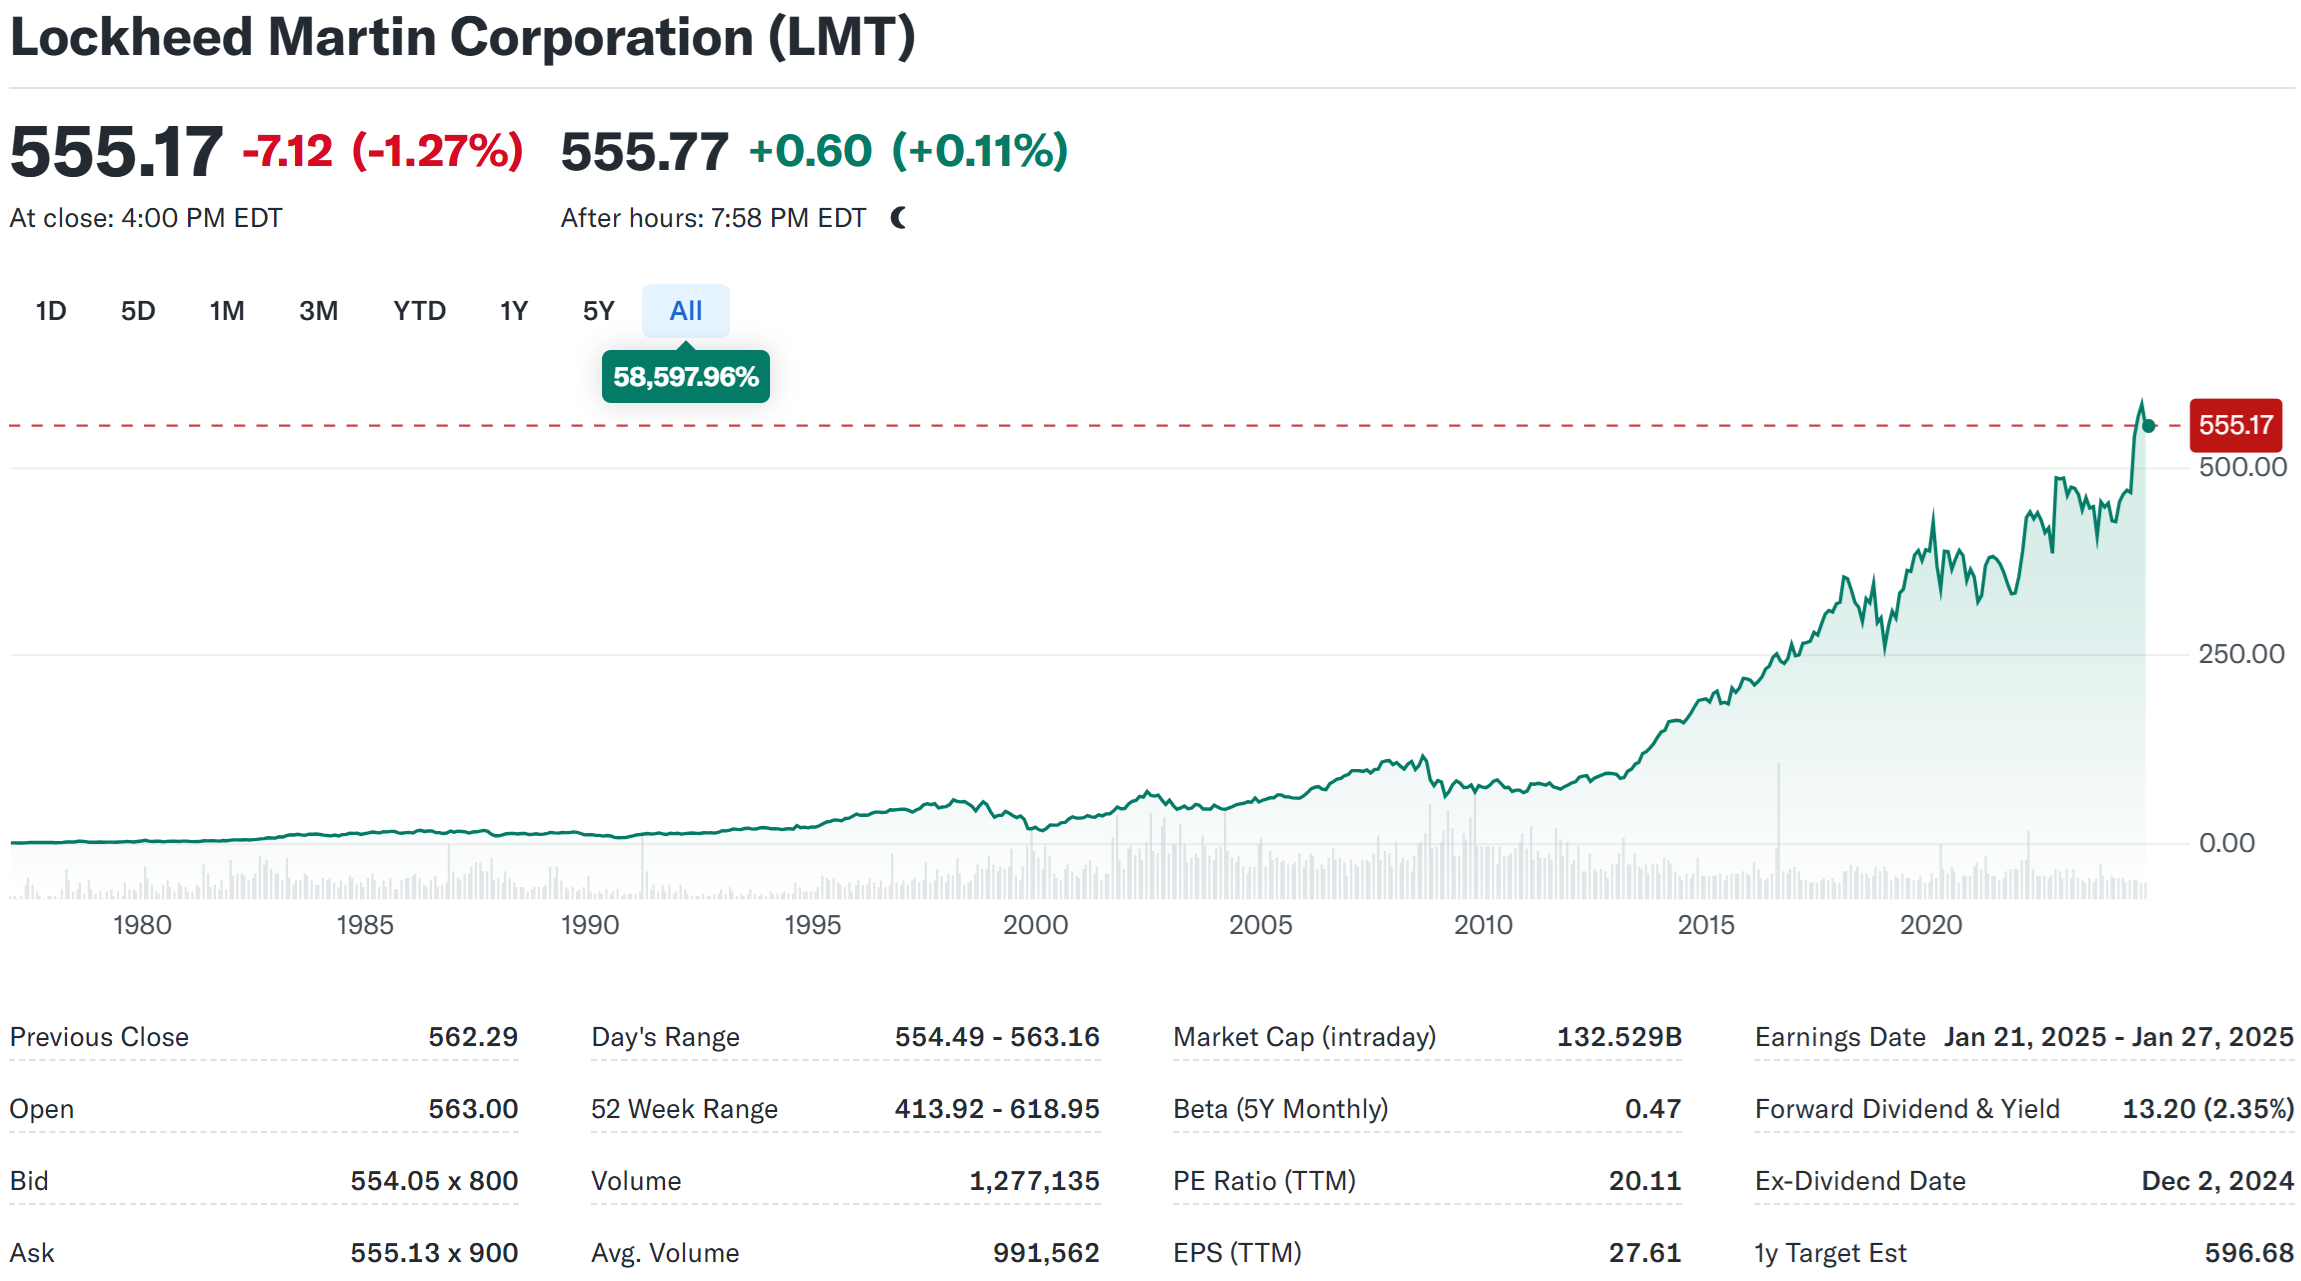This screenshot has width=2301, height=1281.
Task: Click the PE Ratio (TTM) value 20.11
Action: tap(1645, 1181)
